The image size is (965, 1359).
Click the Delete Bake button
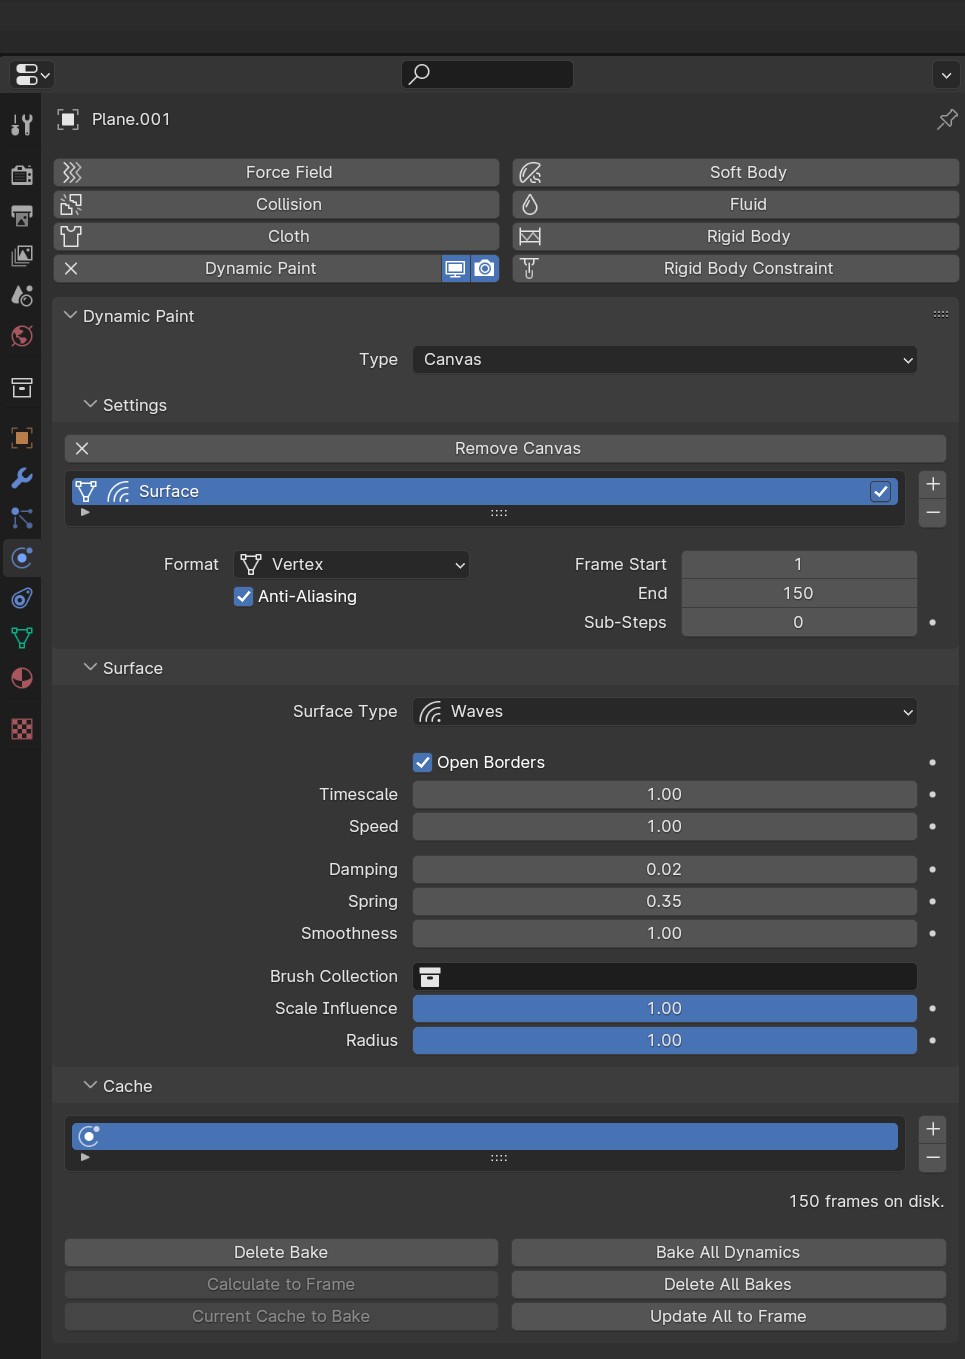(x=281, y=1252)
